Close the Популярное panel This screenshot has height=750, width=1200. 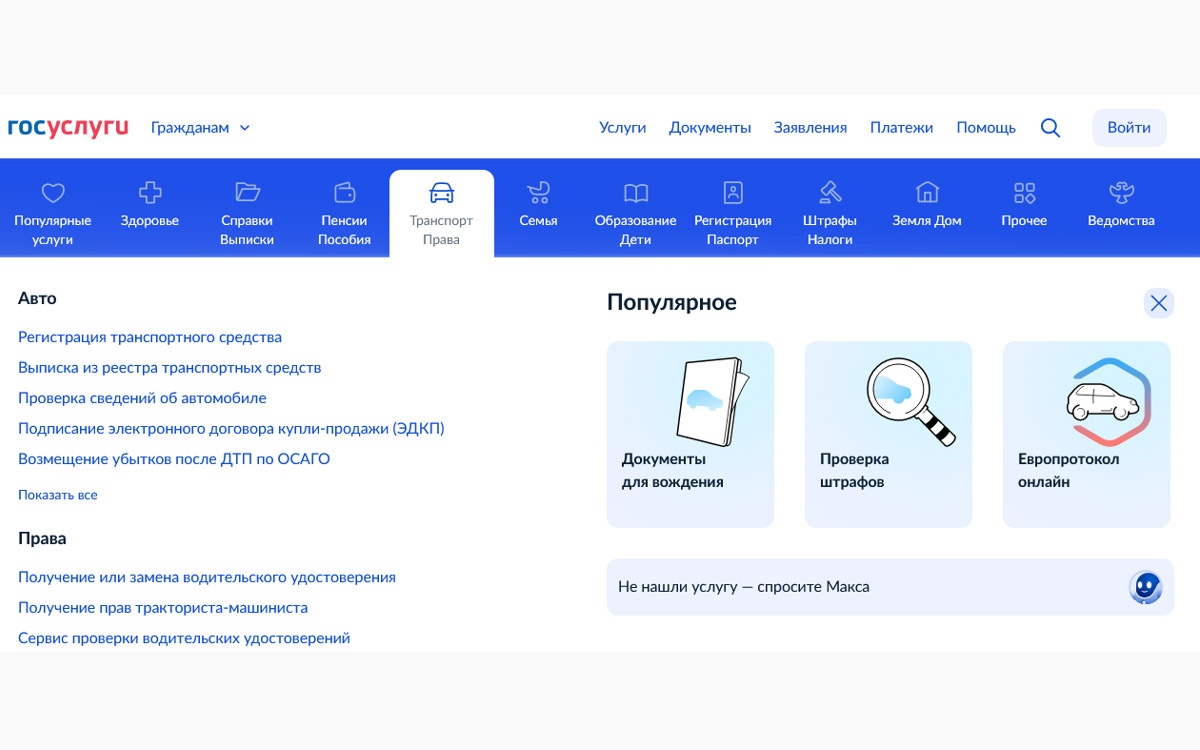tap(1158, 302)
